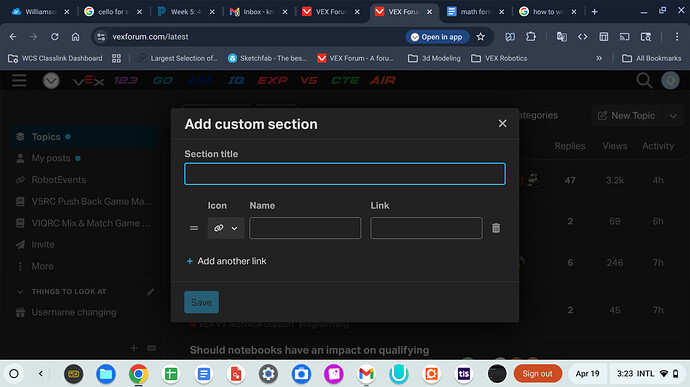Viewport: 690px width, 387px height.
Task: Switch to the how to w tab
Action: (547, 12)
